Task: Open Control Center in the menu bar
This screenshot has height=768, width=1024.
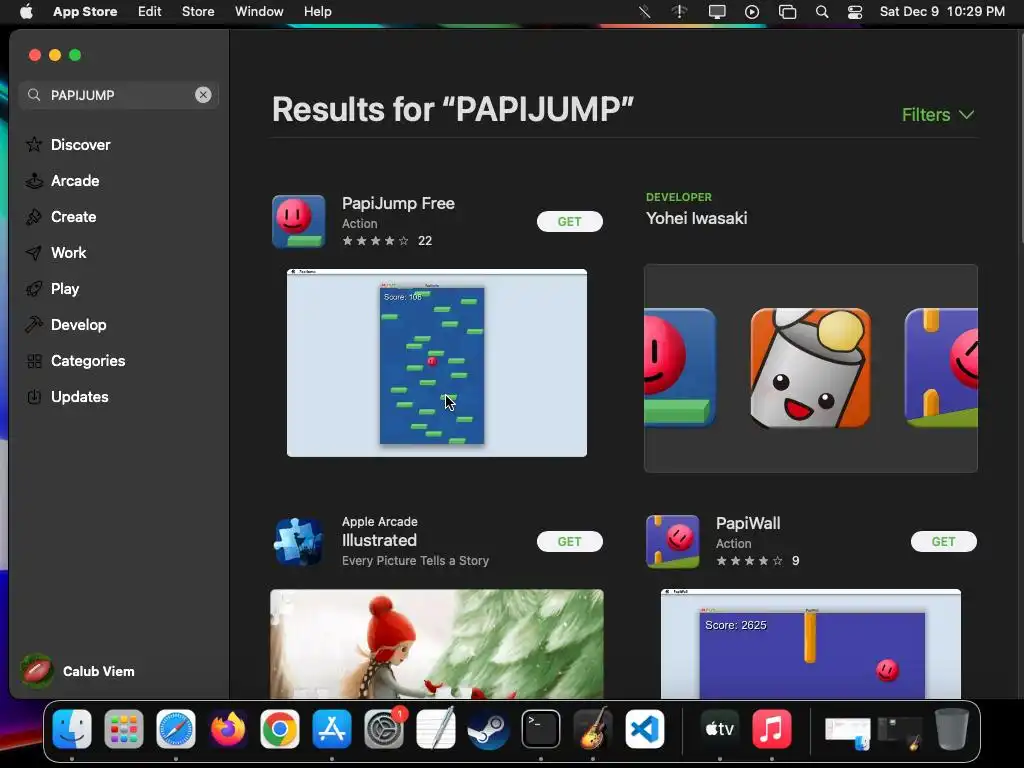Action: [855, 12]
